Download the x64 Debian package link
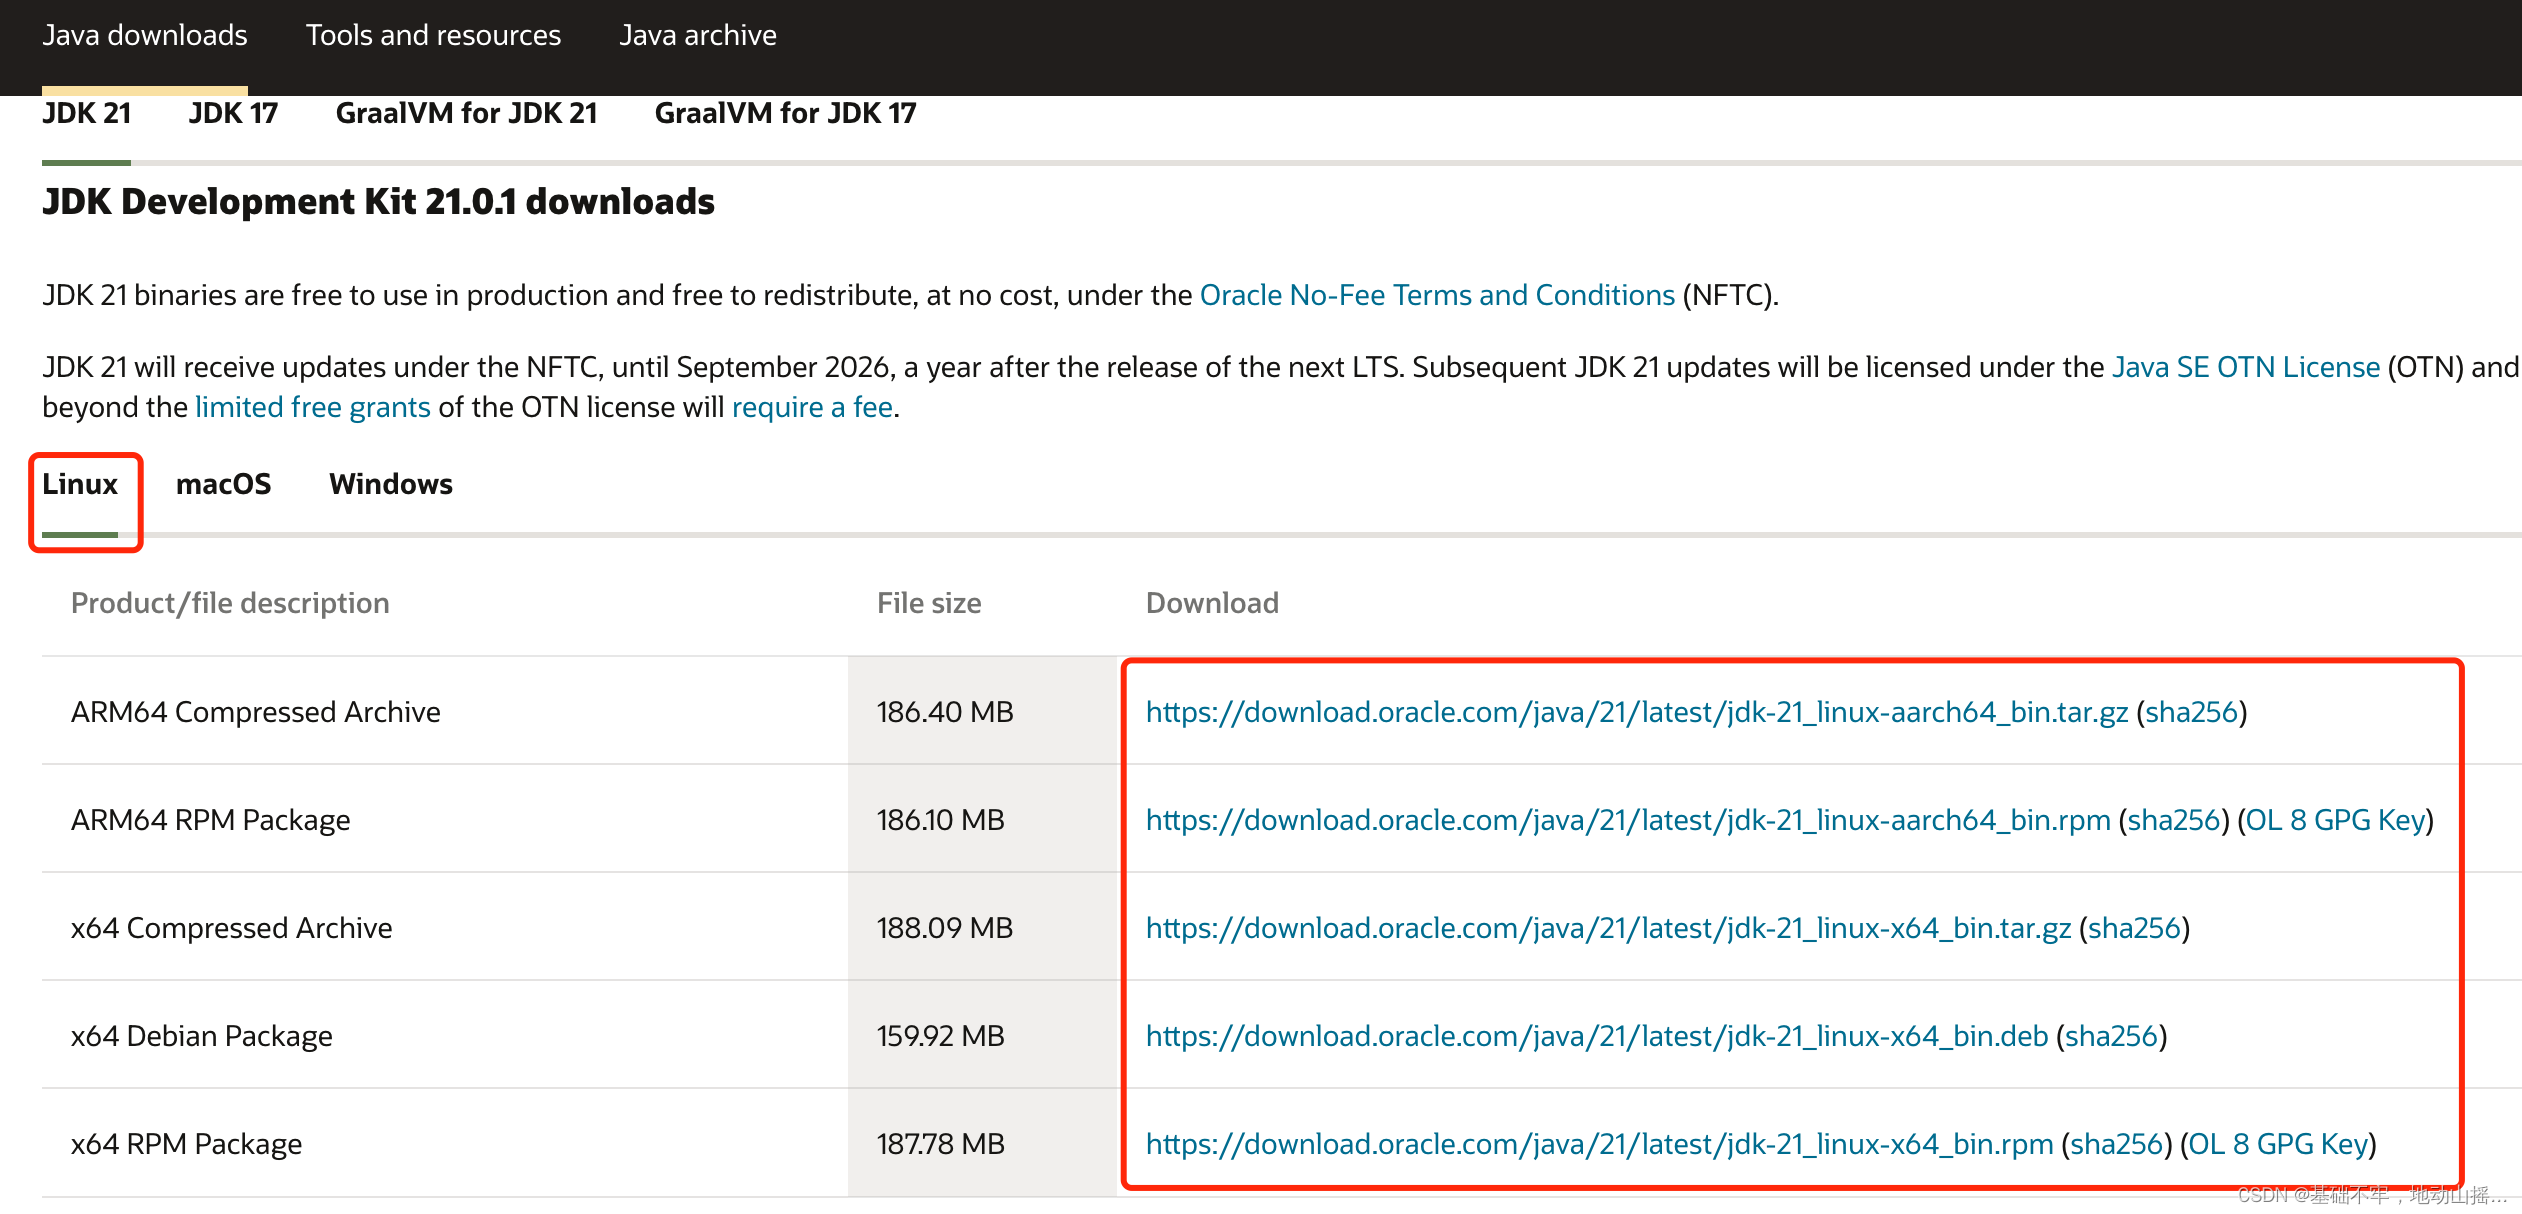The width and height of the screenshot is (2522, 1214). click(1596, 1036)
